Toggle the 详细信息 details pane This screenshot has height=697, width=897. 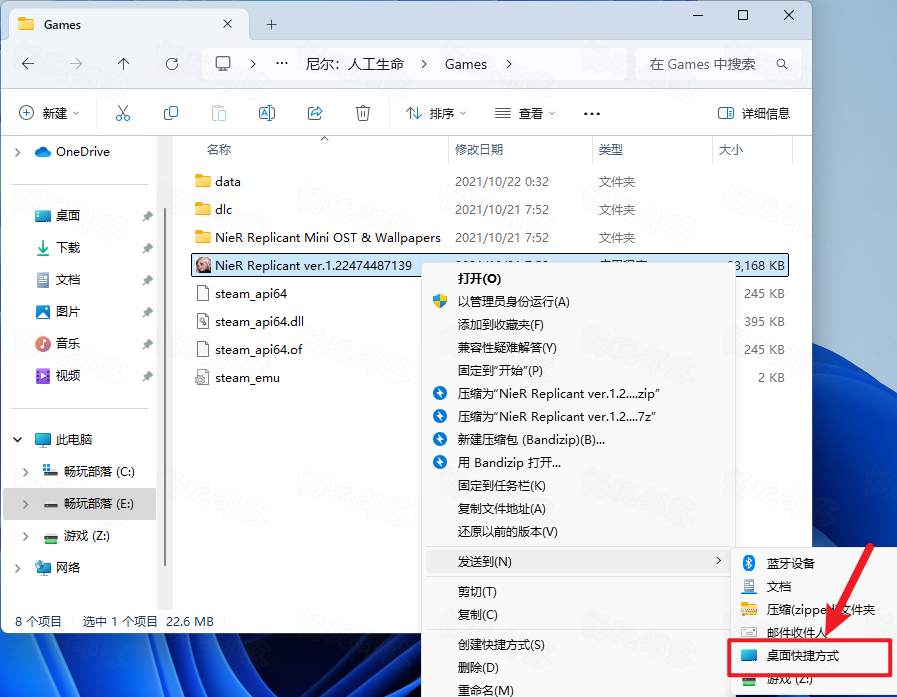pyautogui.click(x=753, y=113)
